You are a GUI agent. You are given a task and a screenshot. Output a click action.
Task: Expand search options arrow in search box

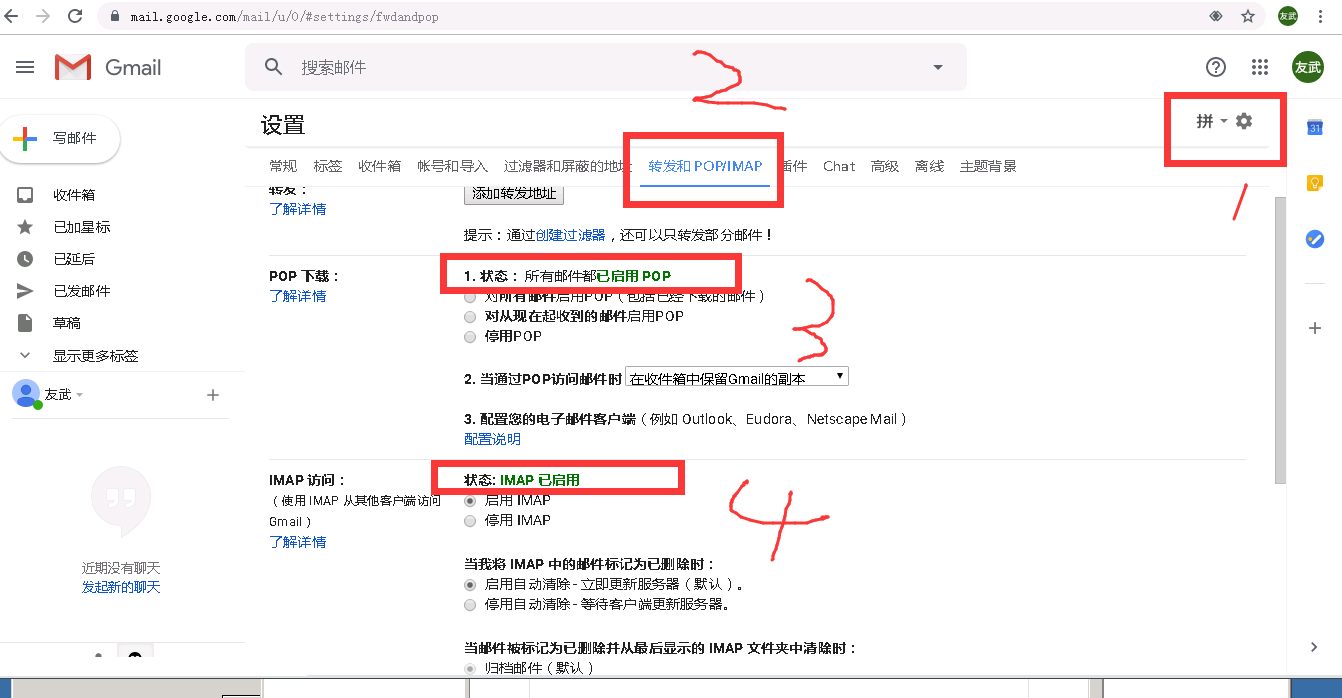coord(938,67)
